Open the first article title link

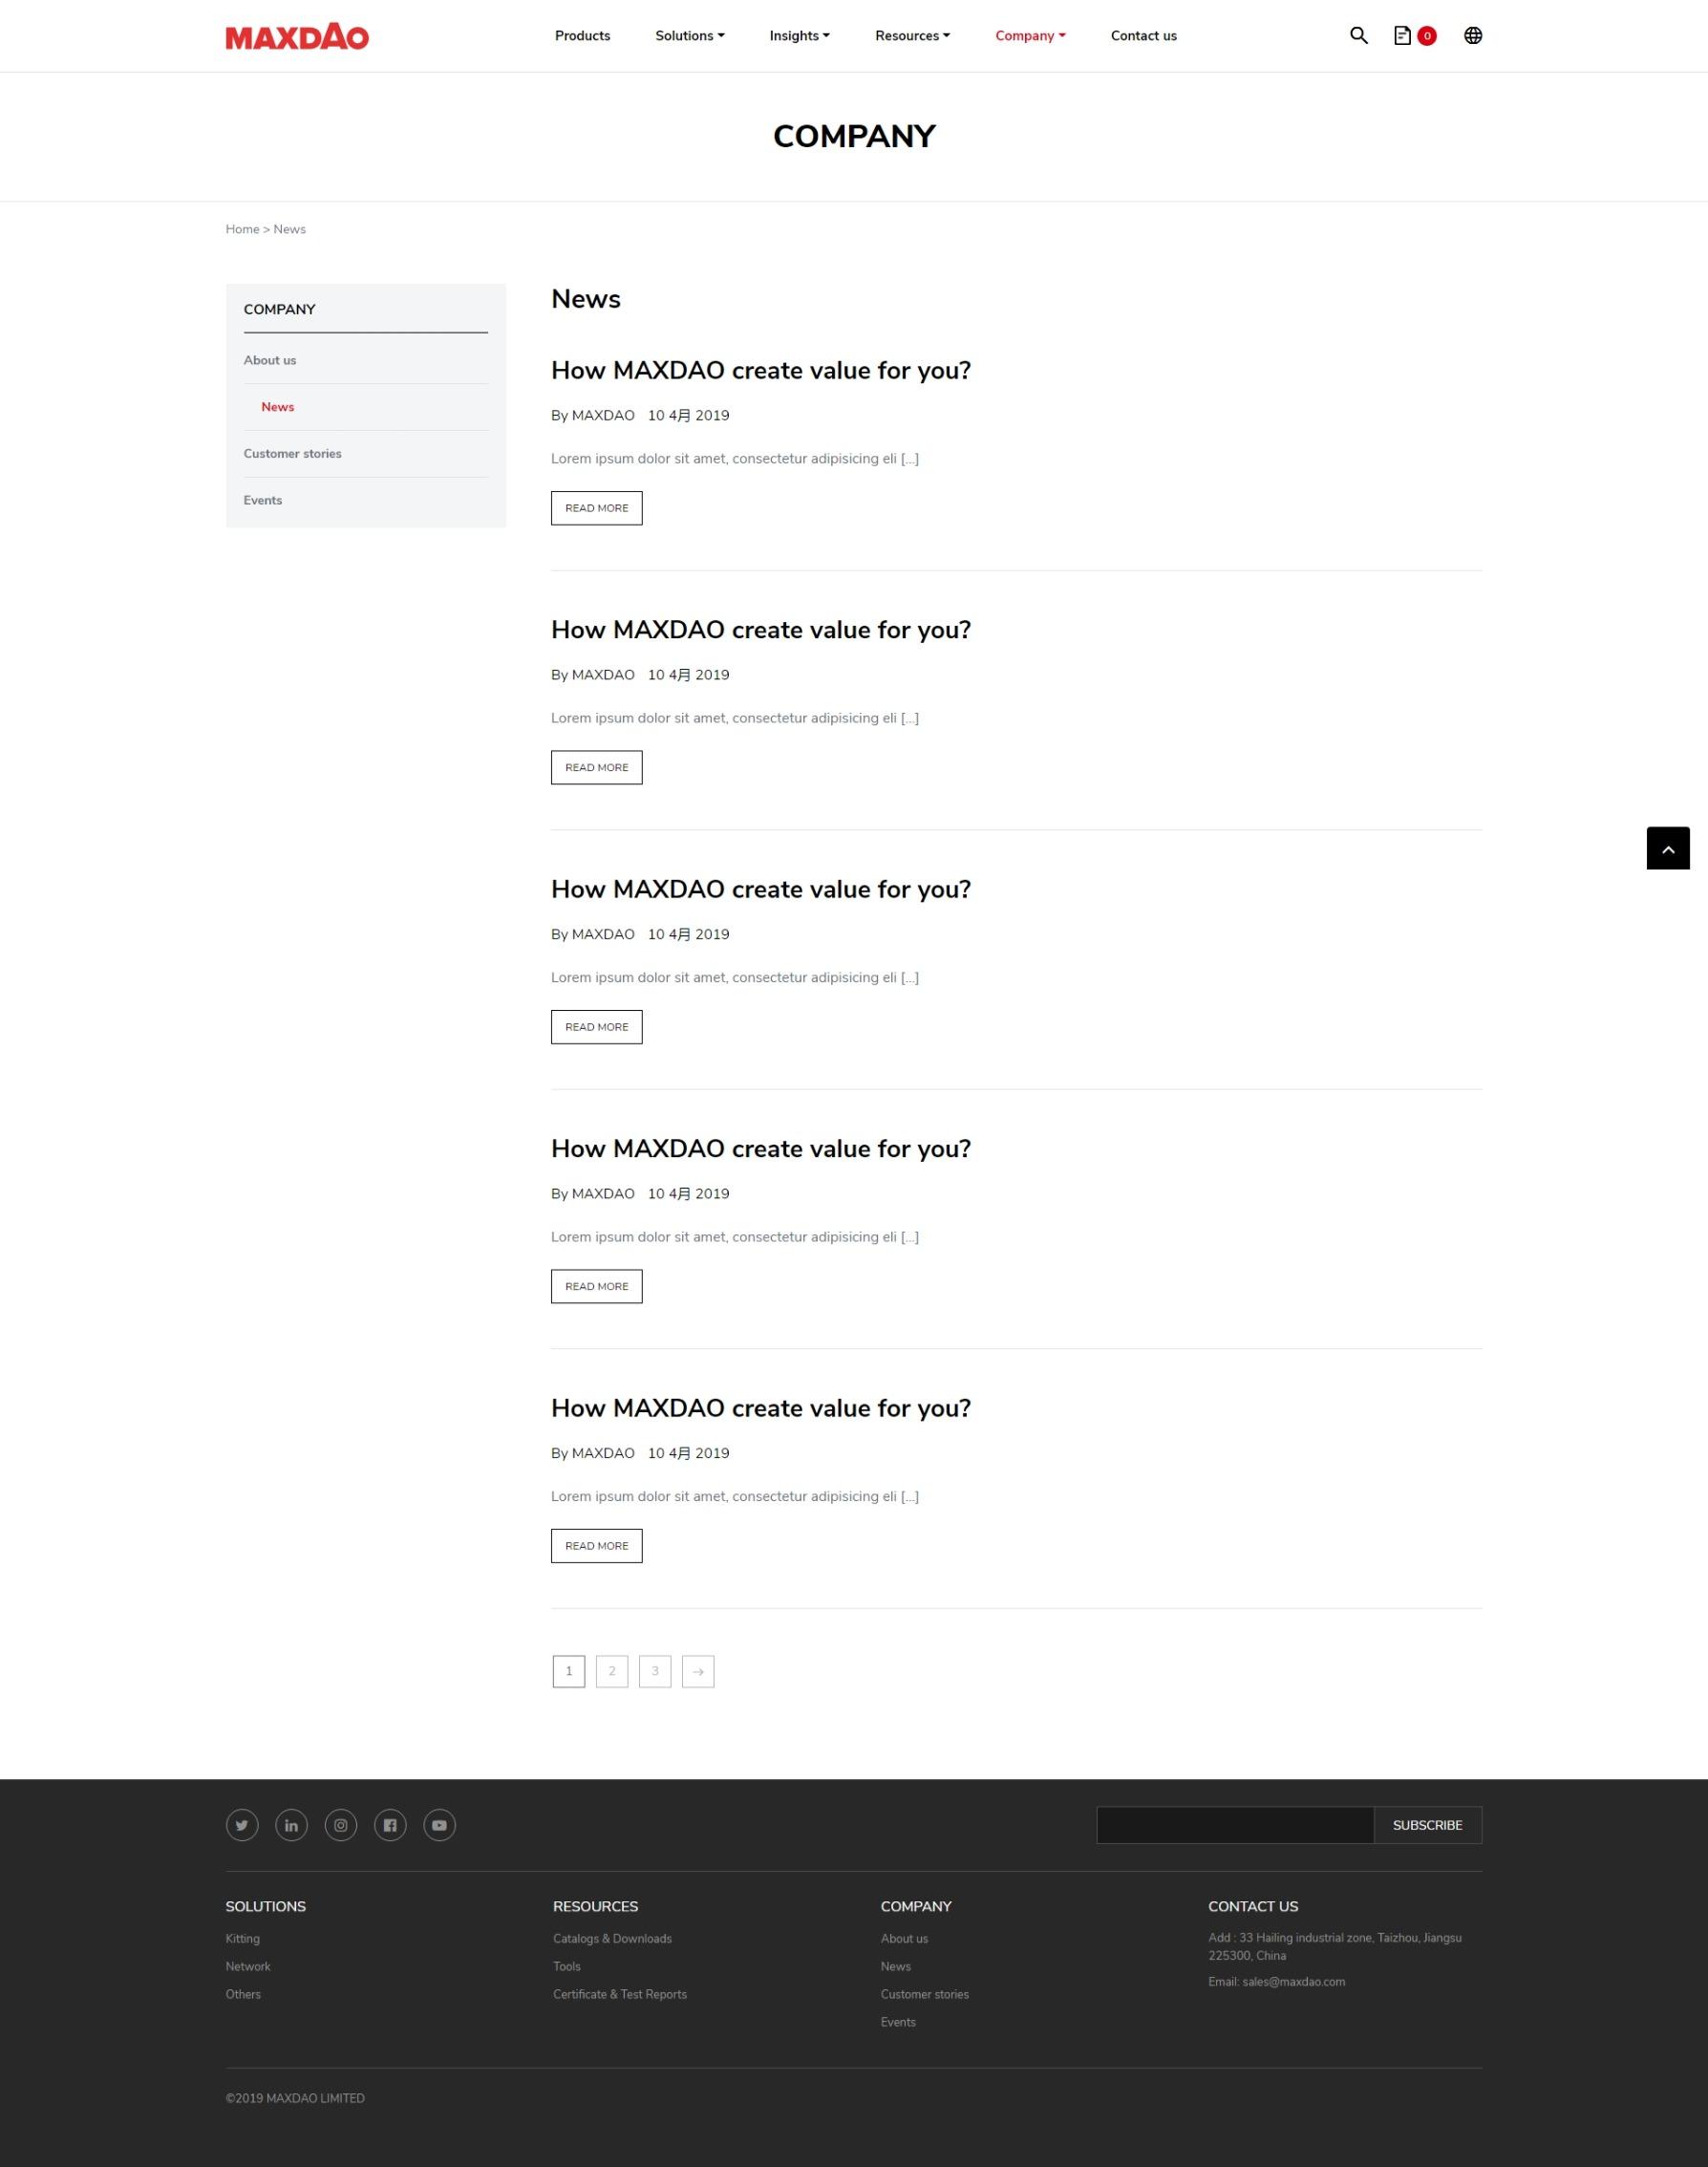pos(761,371)
